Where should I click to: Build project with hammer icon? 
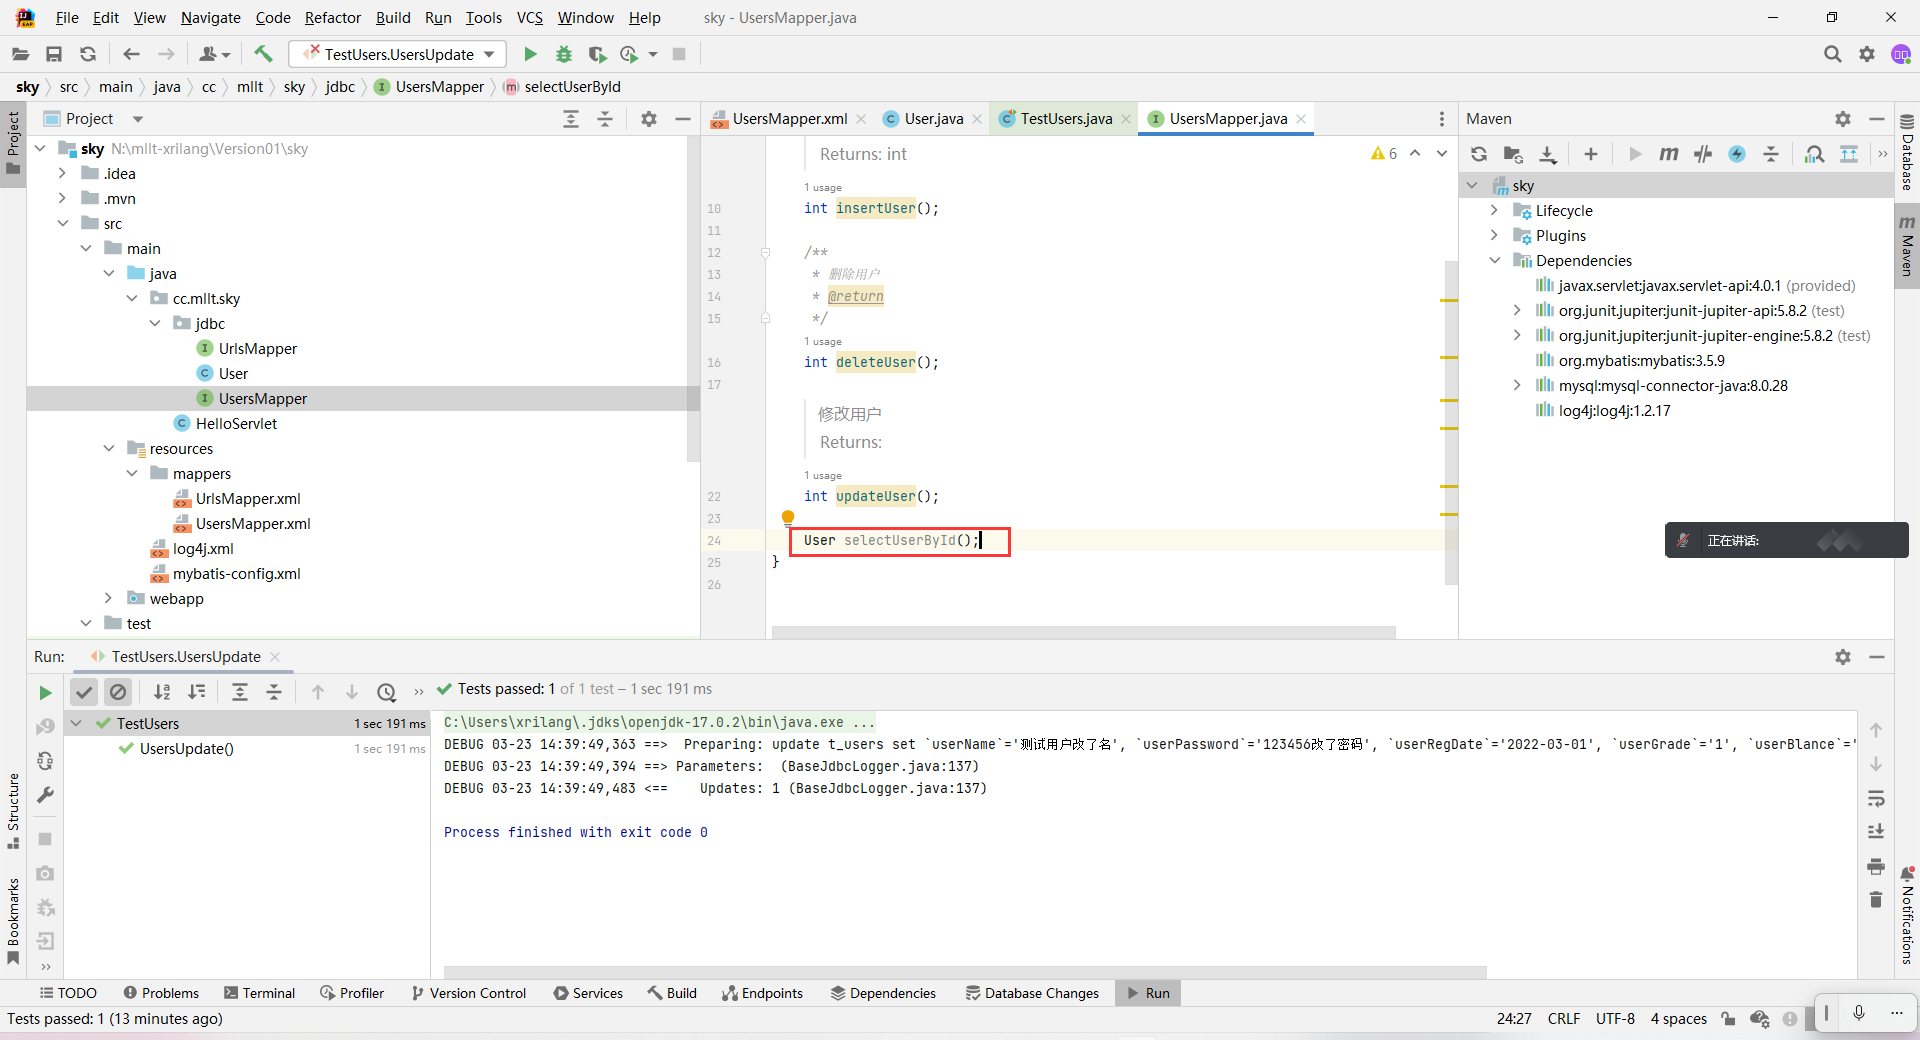(264, 54)
